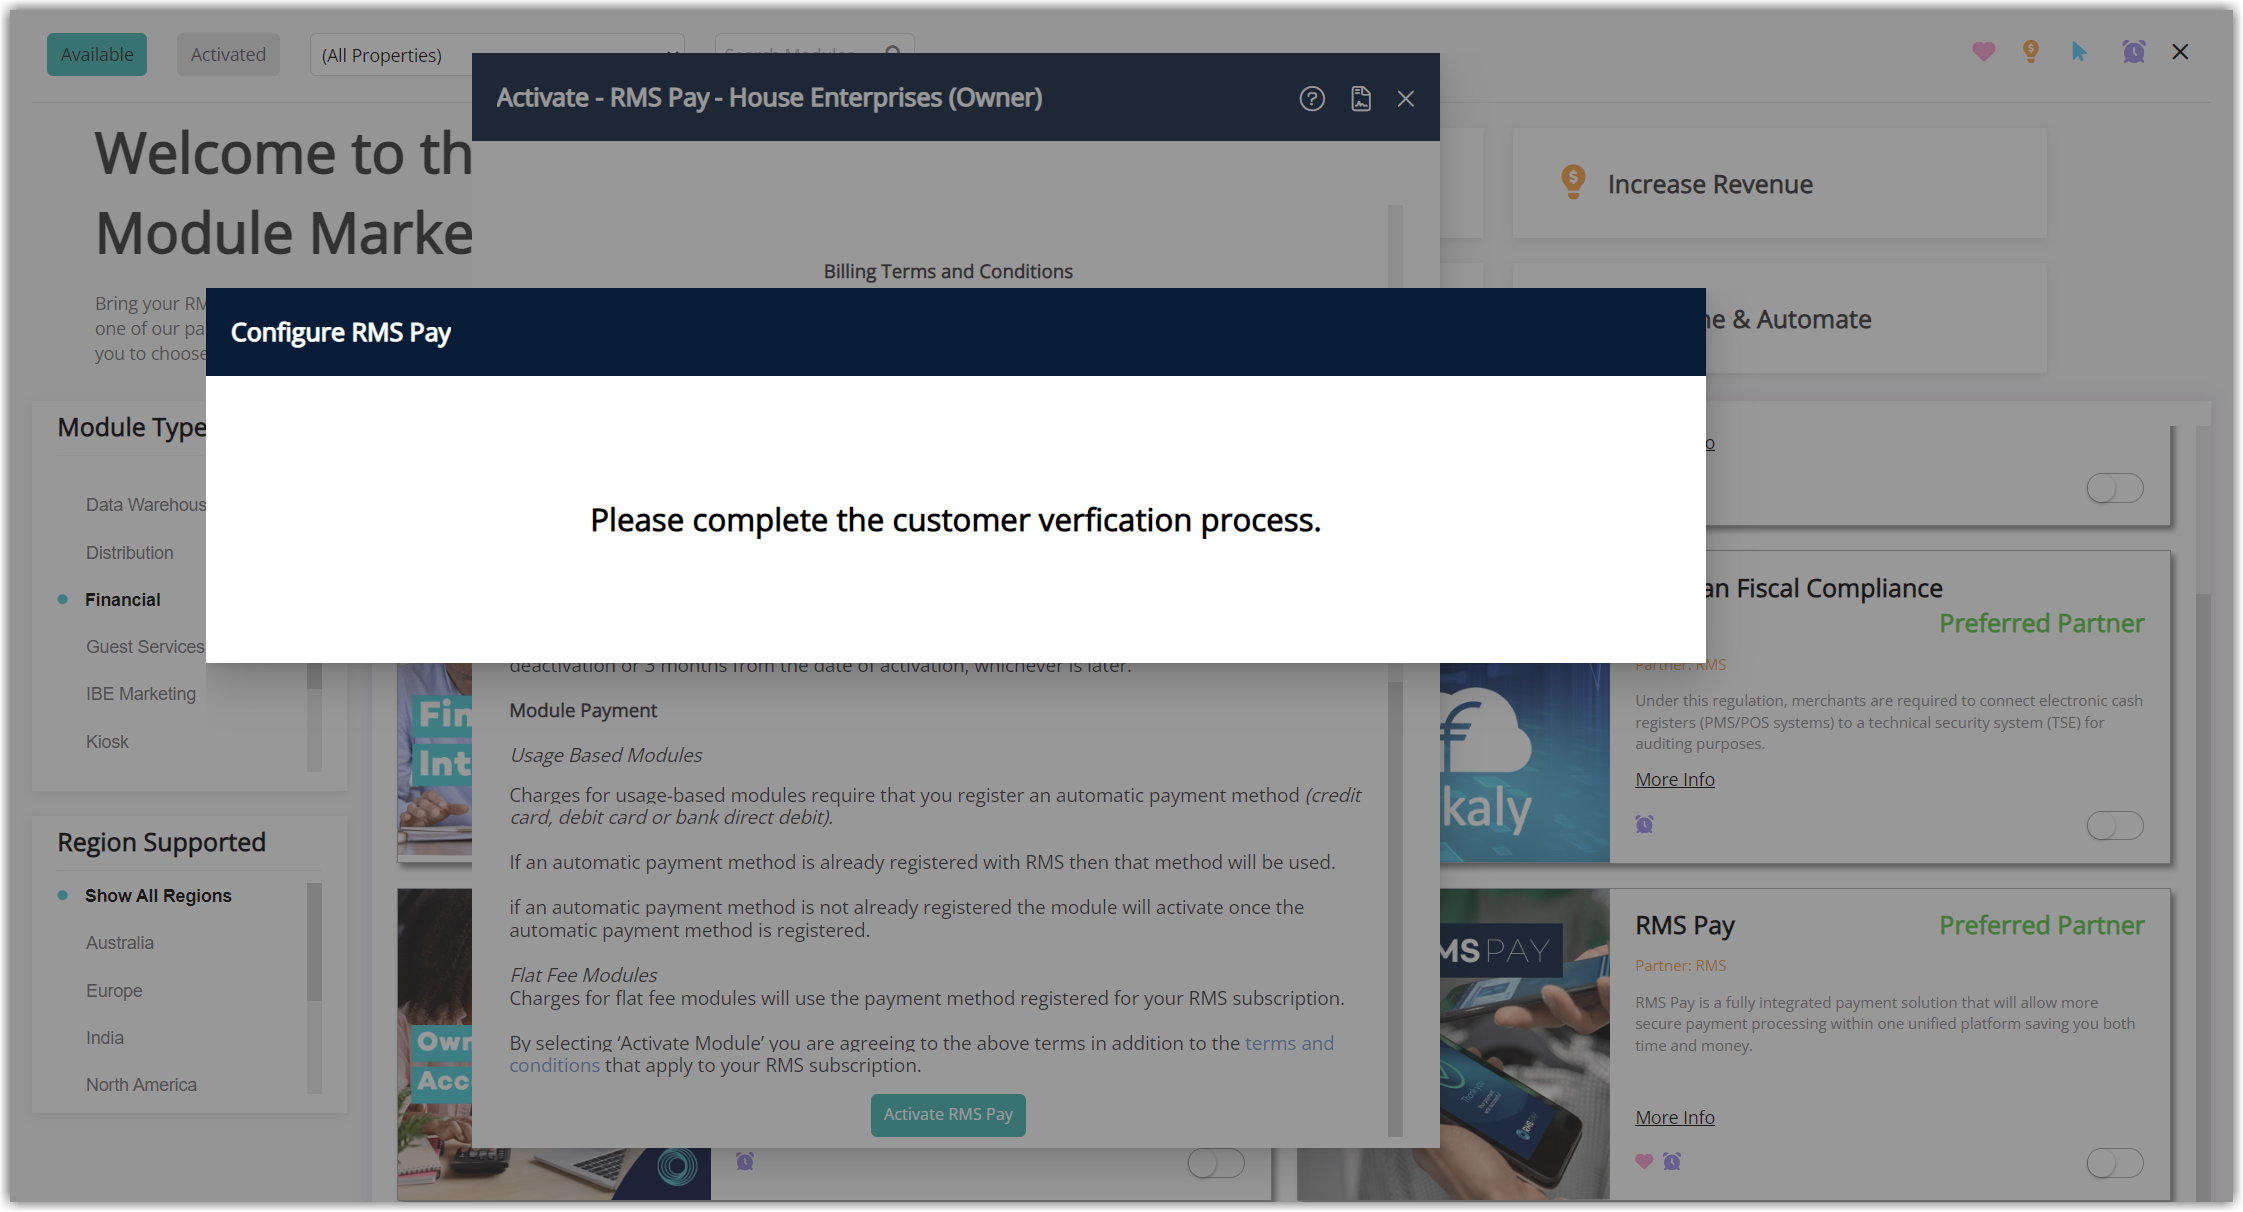Switch to the Available tab
Viewport: 2243px width, 1212px height.
click(97, 54)
